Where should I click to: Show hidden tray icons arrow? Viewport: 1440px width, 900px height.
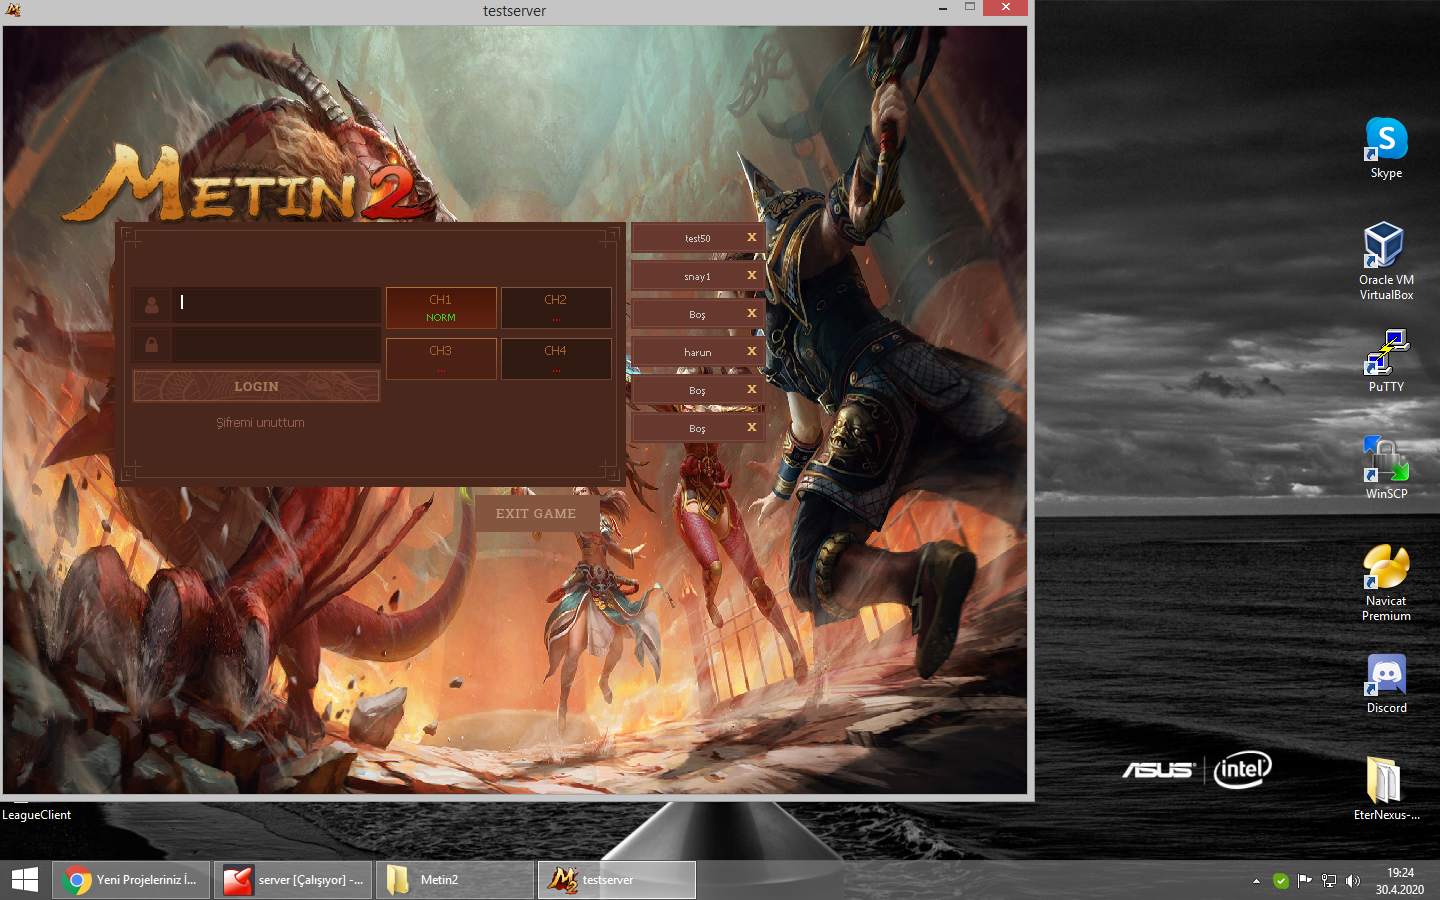coord(1256,881)
